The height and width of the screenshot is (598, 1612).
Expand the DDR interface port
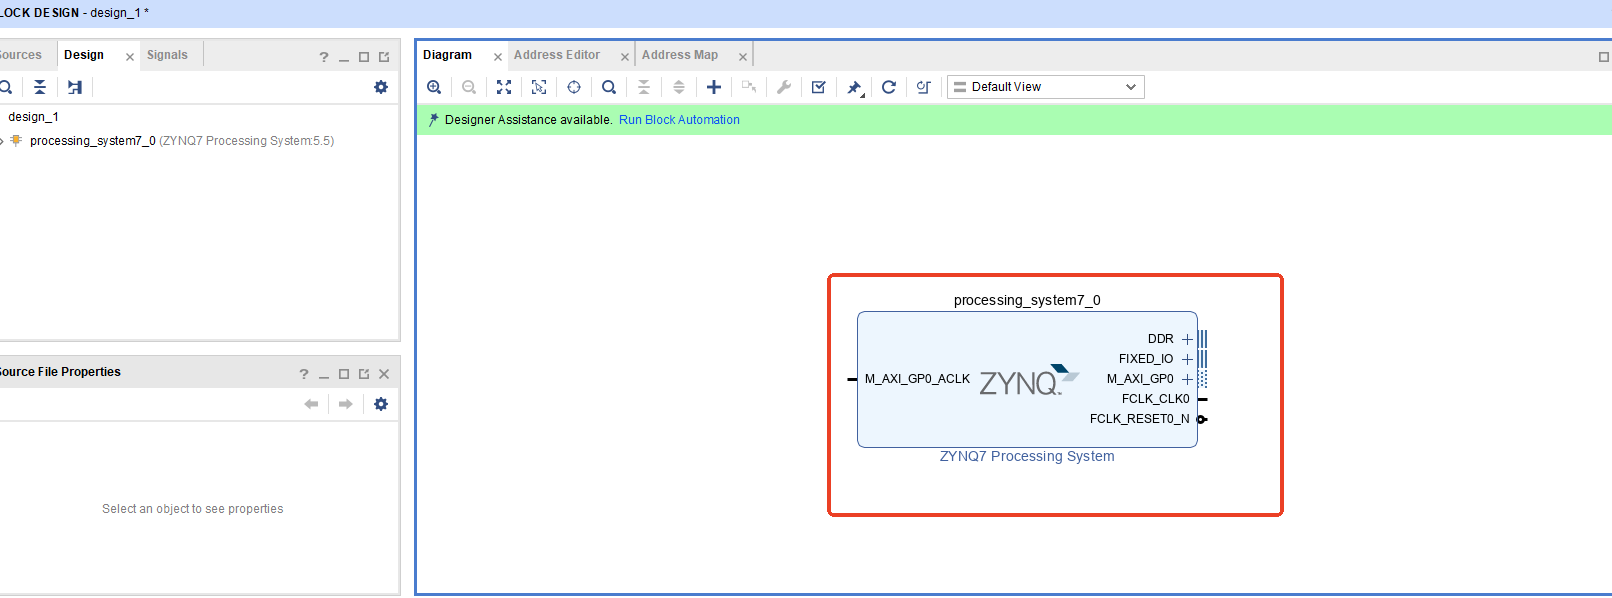[x=1188, y=339]
